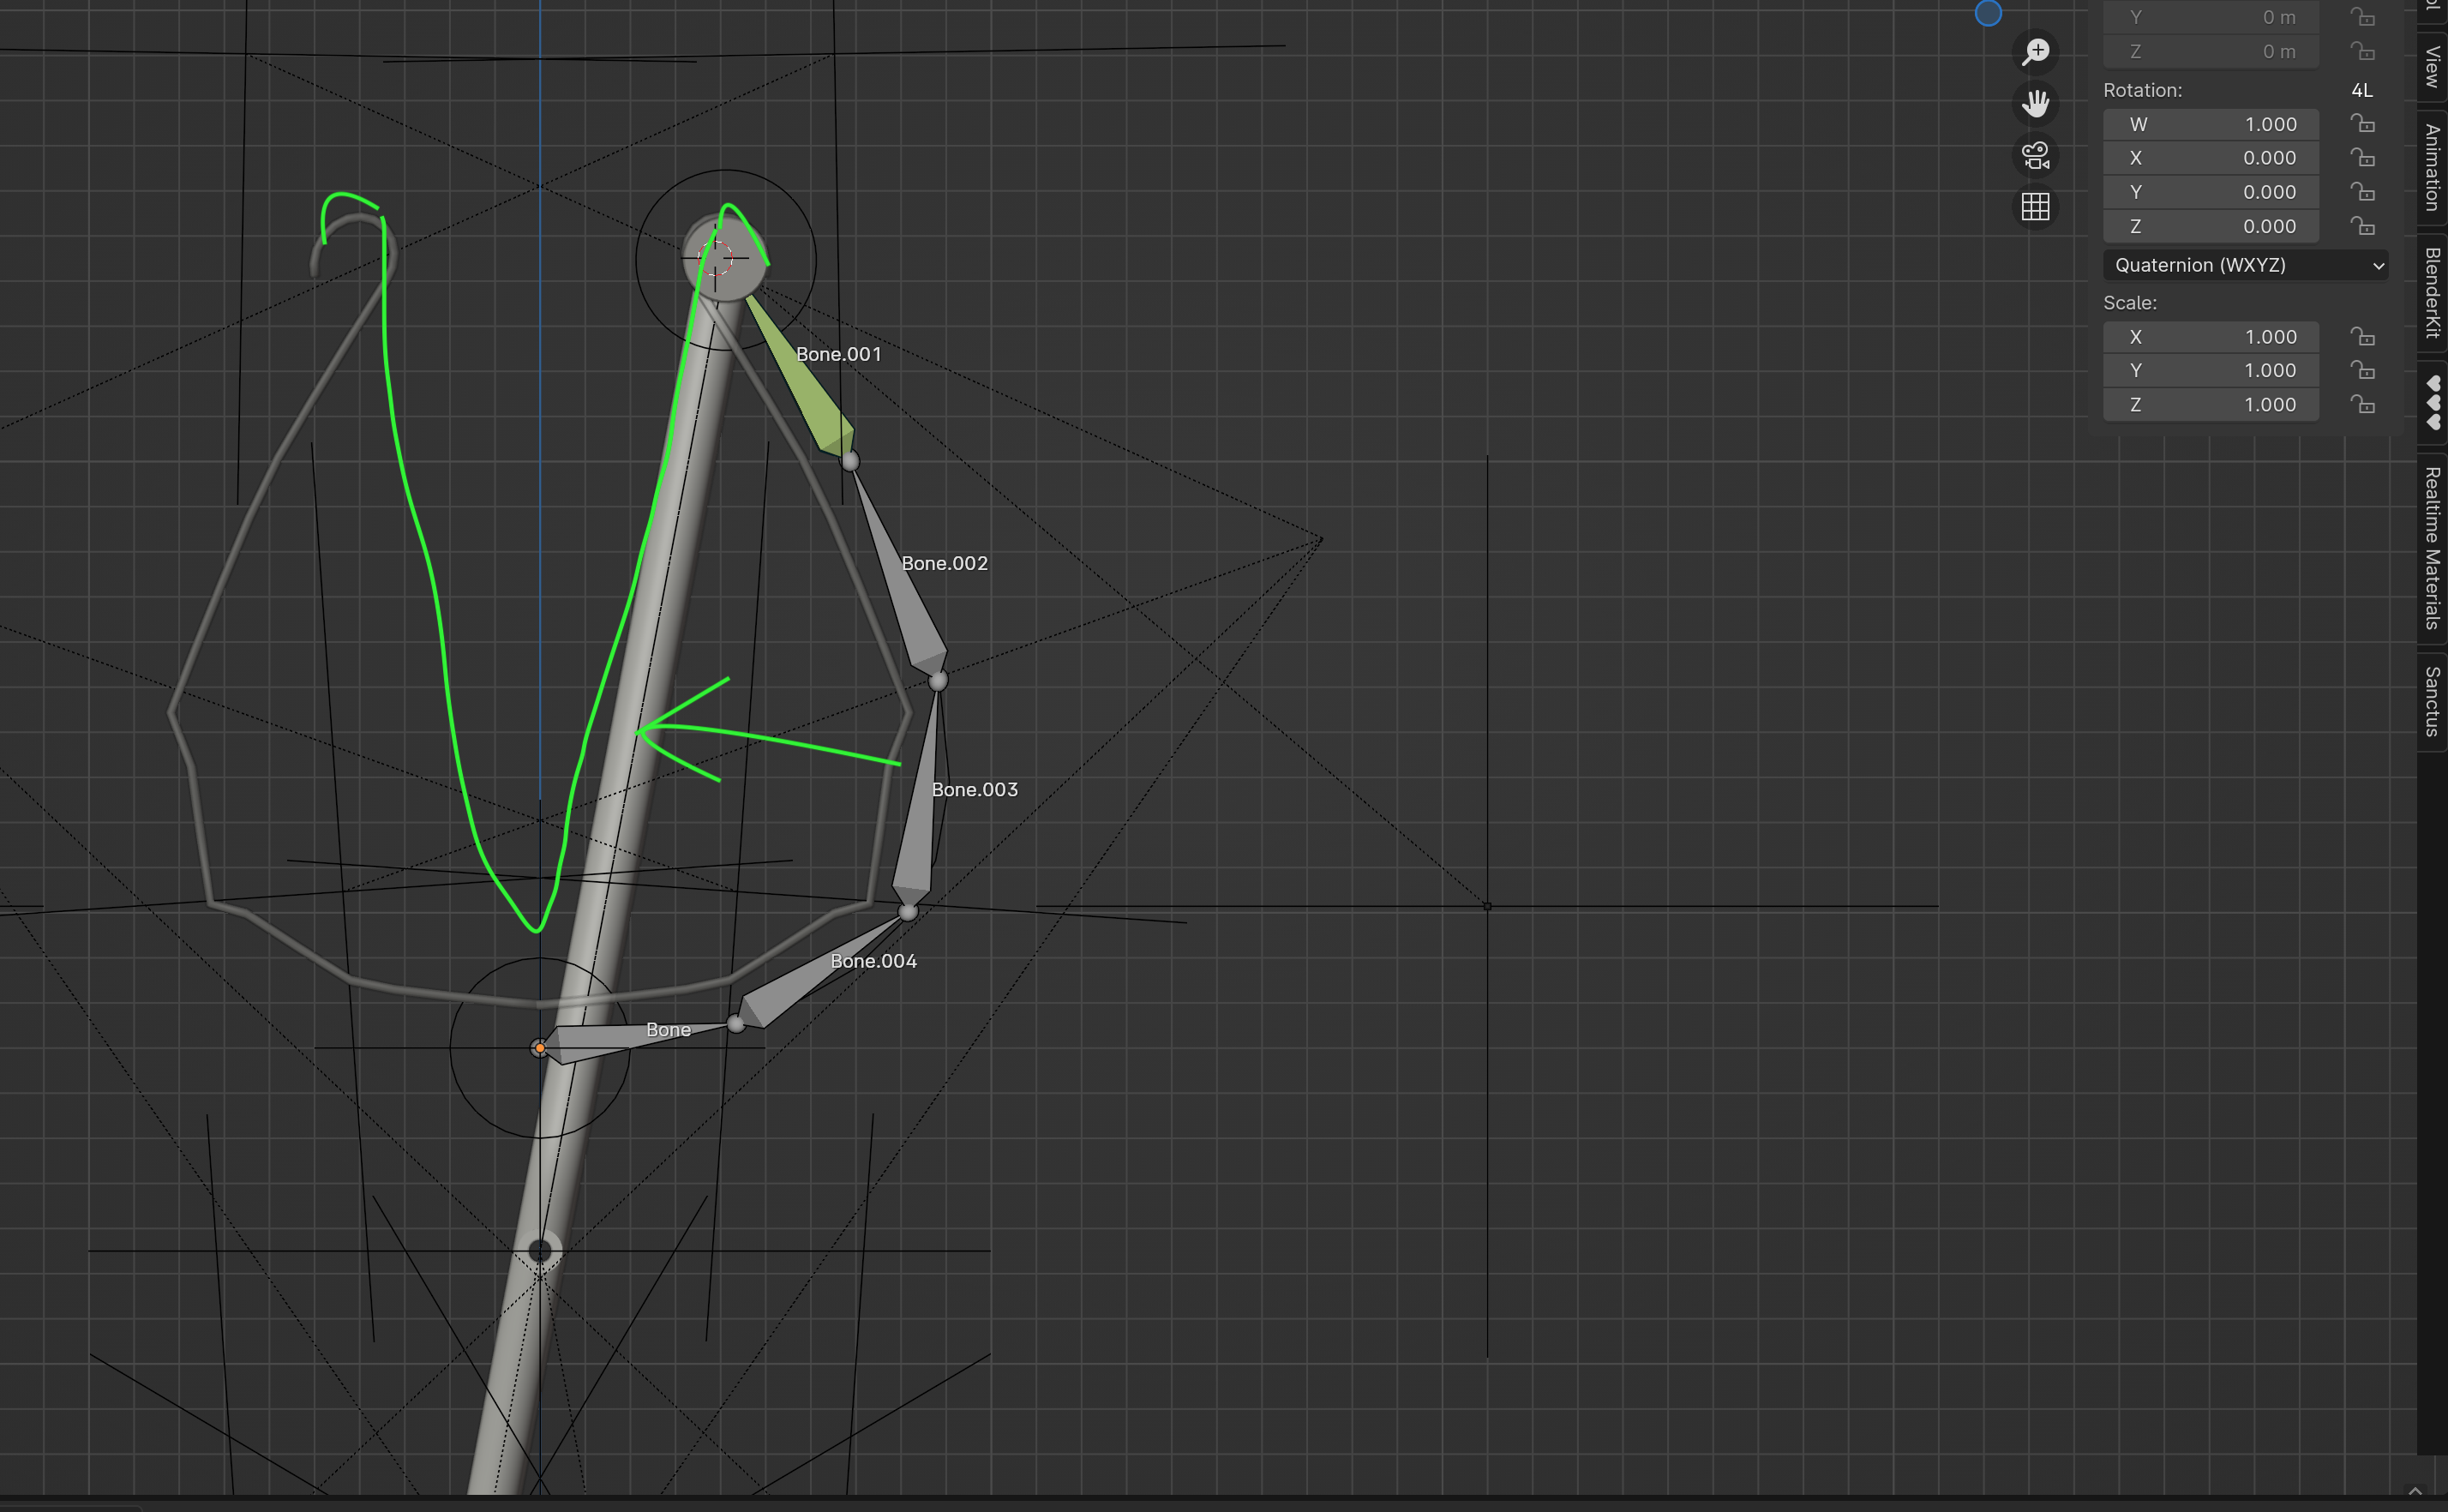
Task: Open the sidebar tab with diamond icons
Action: [2432, 402]
